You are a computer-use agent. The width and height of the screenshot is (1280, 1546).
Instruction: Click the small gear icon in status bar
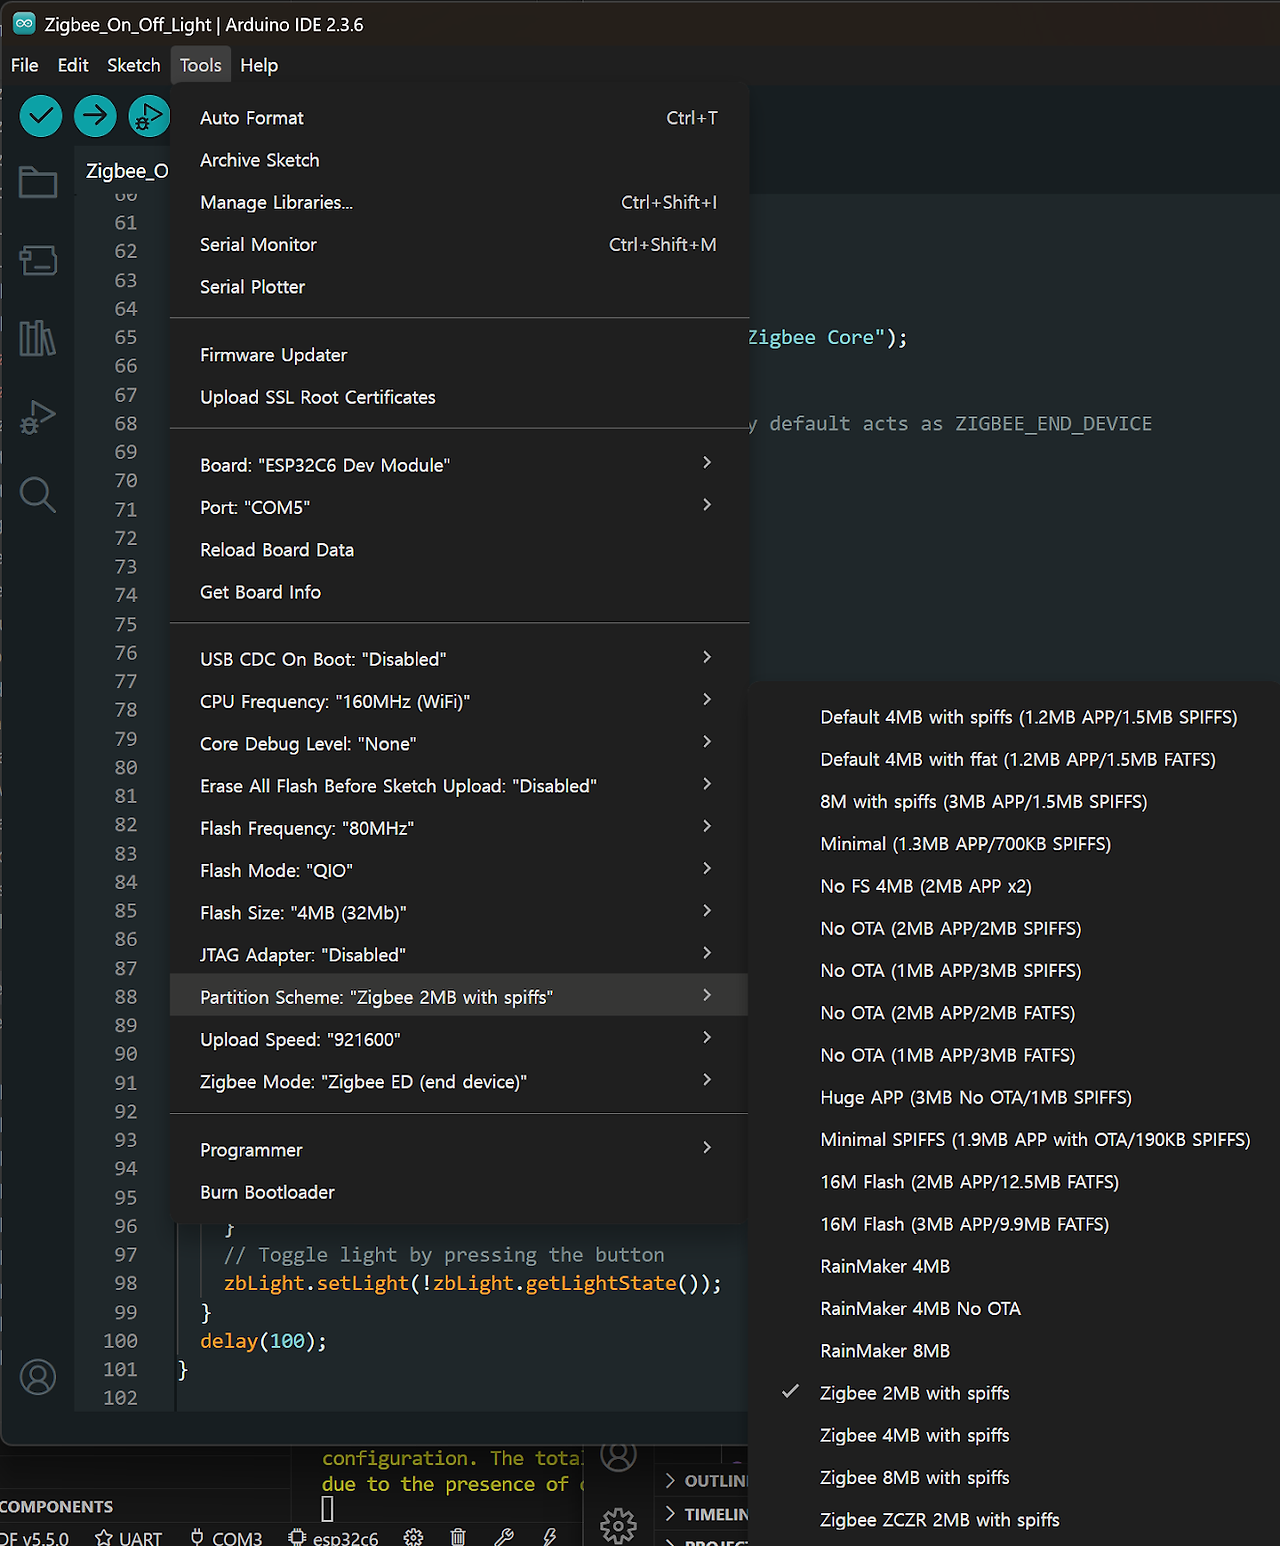pos(413,1537)
